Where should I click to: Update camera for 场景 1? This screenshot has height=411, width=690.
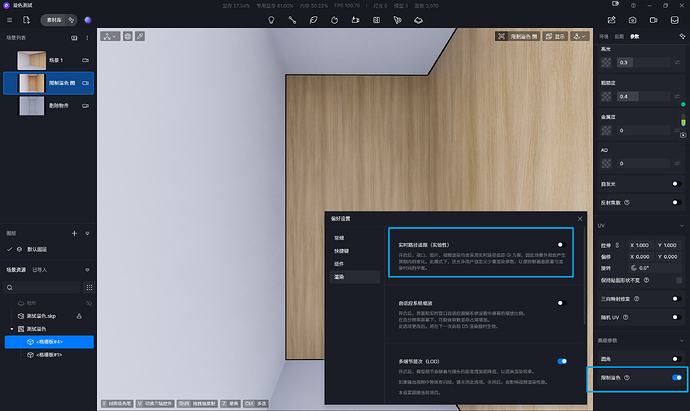coord(85,60)
